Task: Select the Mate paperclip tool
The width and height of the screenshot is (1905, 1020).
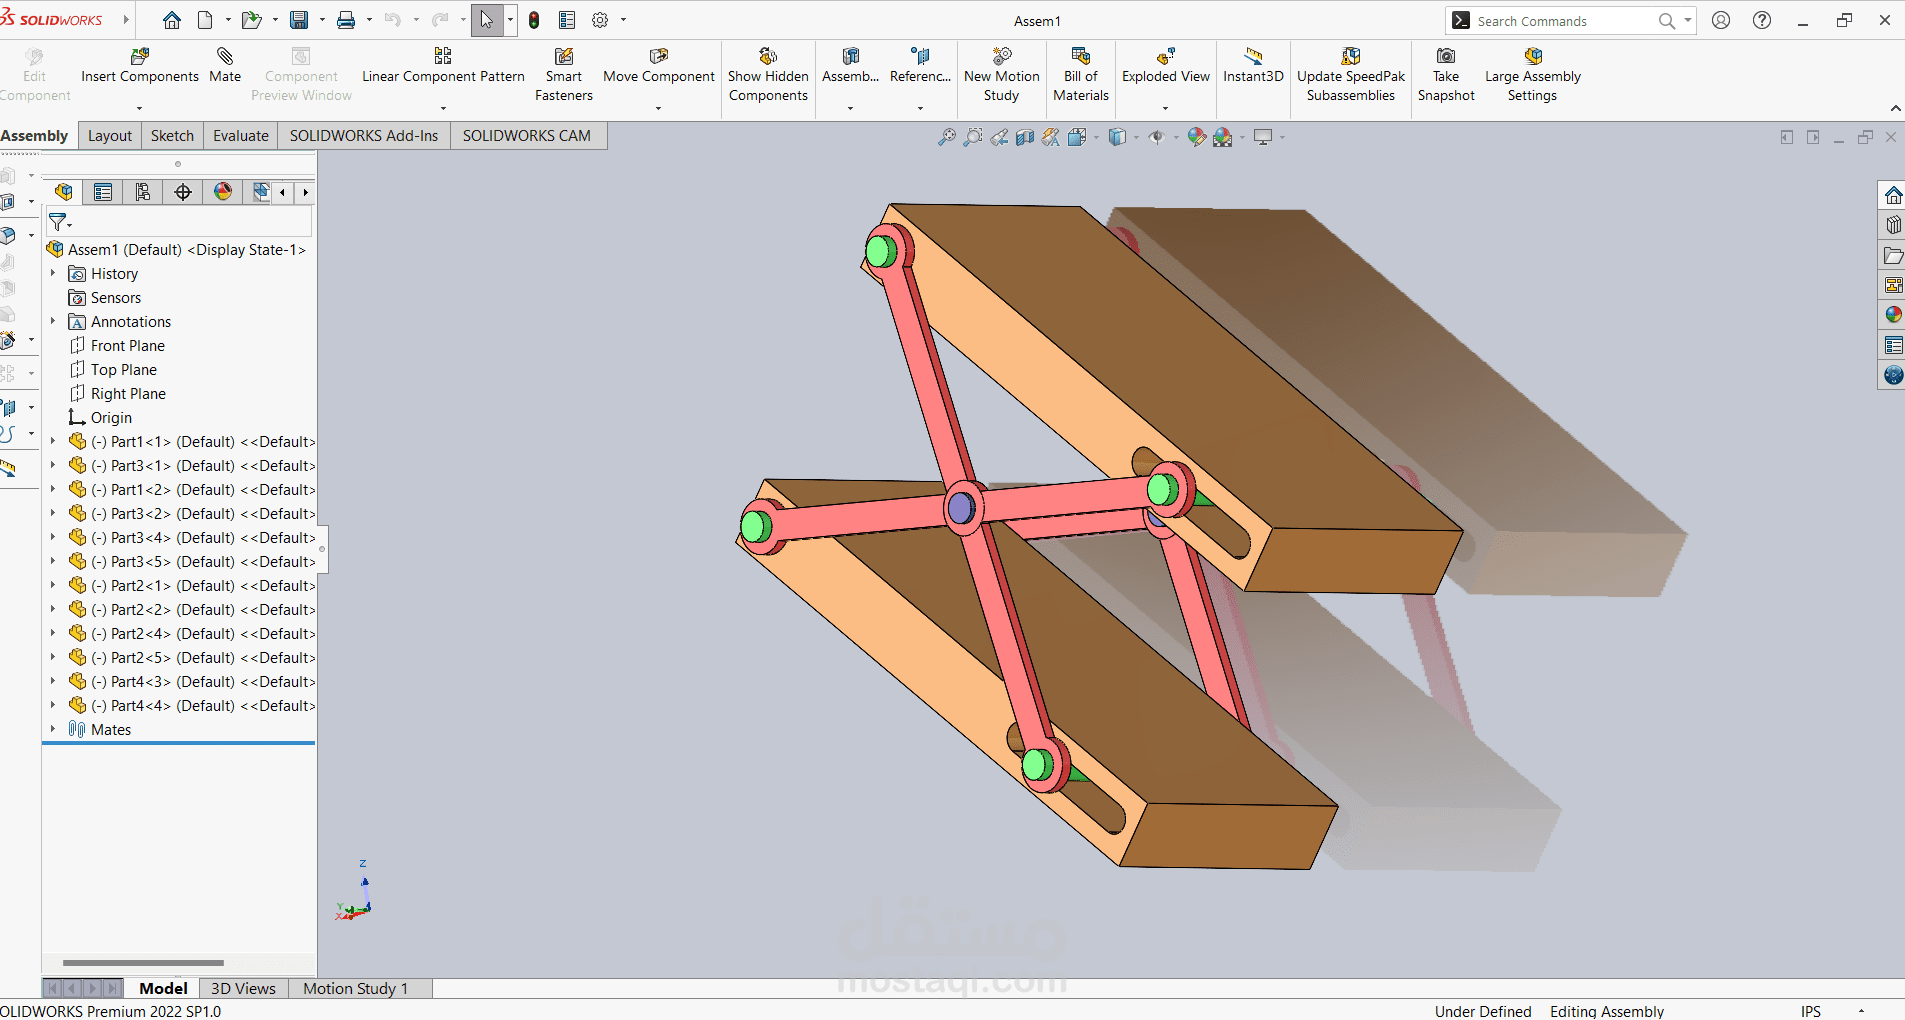Action: (225, 66)
